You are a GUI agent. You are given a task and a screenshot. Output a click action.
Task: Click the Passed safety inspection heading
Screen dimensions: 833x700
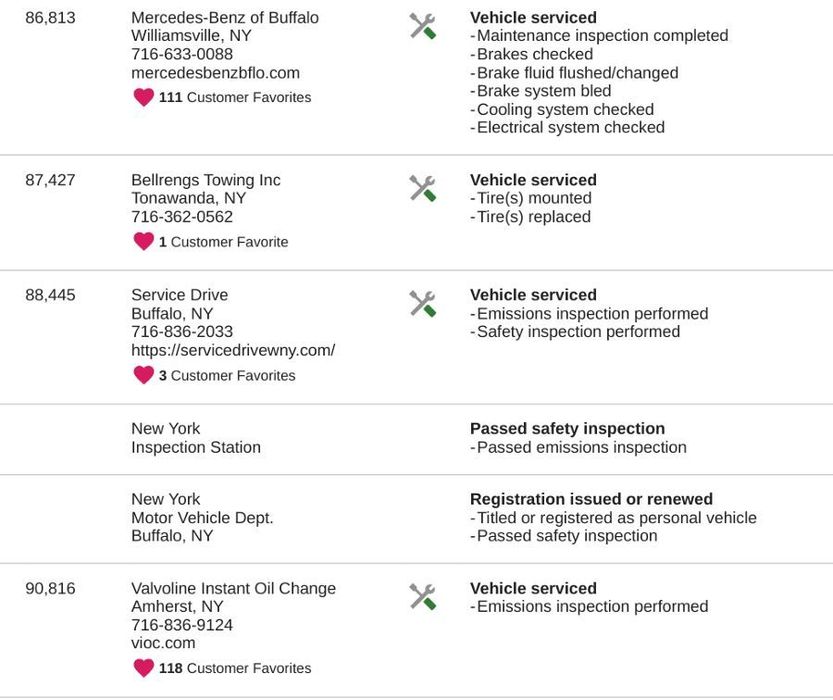tap(567, 428)
